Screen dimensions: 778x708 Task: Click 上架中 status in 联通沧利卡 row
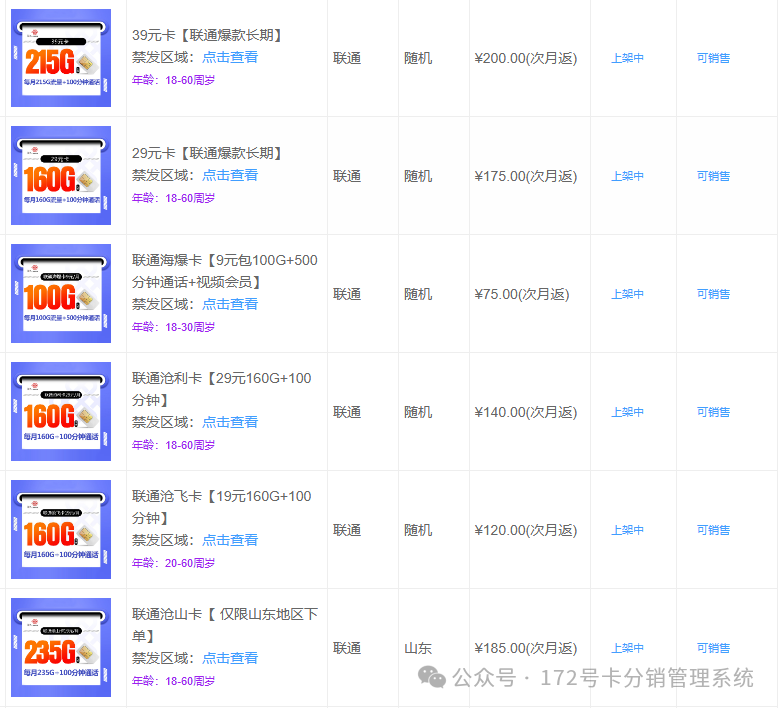coord(627,412)
